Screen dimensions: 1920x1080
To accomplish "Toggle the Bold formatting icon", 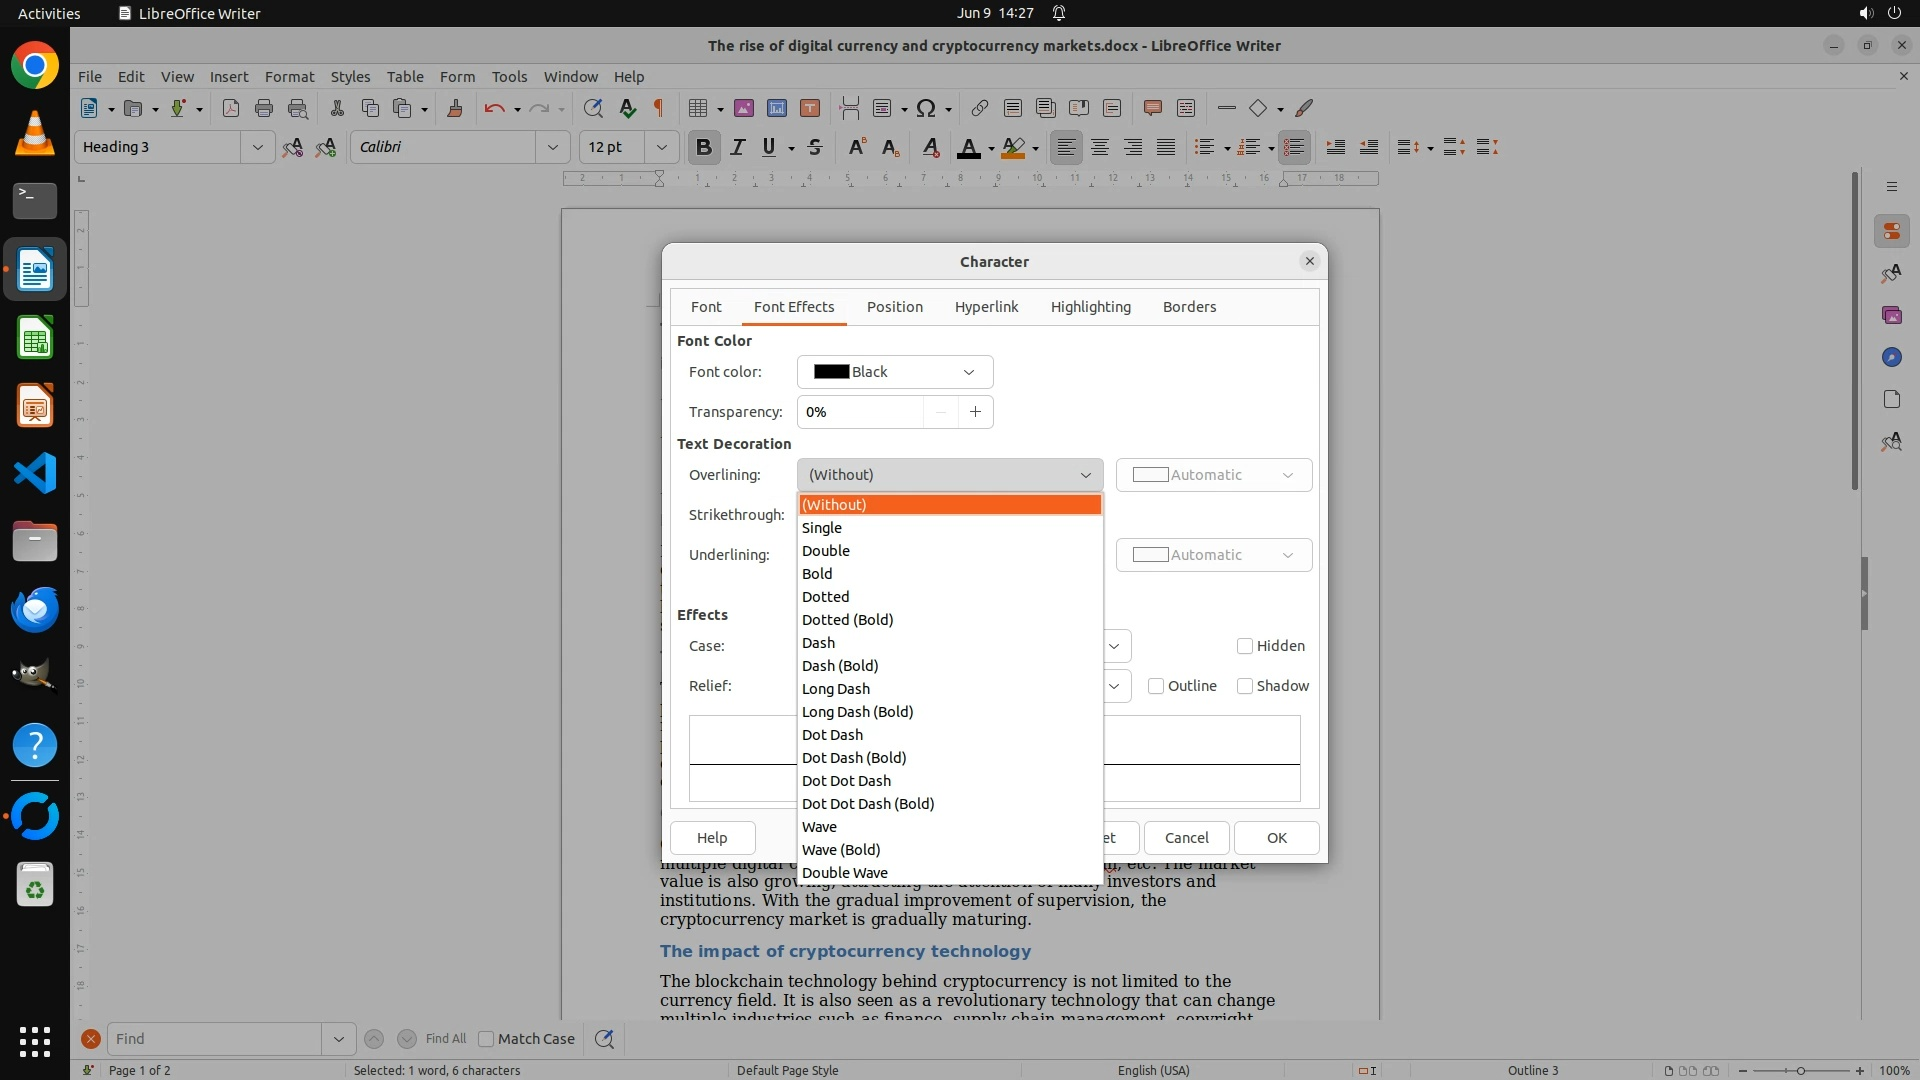I will [x=703, y=148].
